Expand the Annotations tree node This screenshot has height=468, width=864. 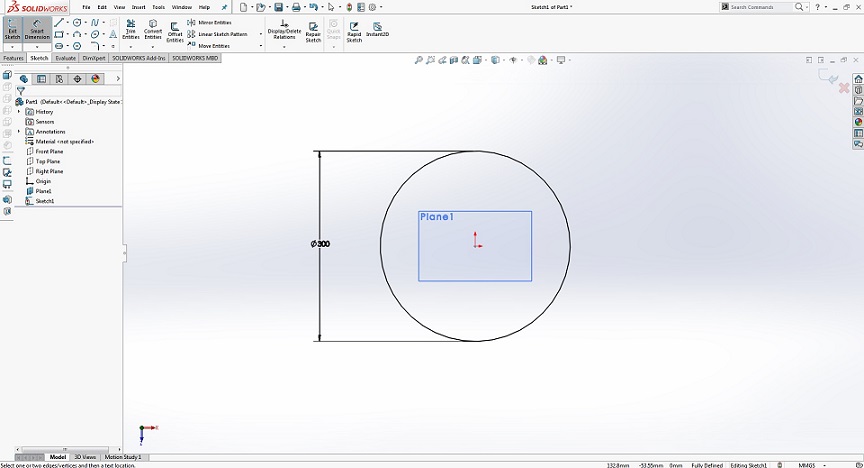(19, 131)
